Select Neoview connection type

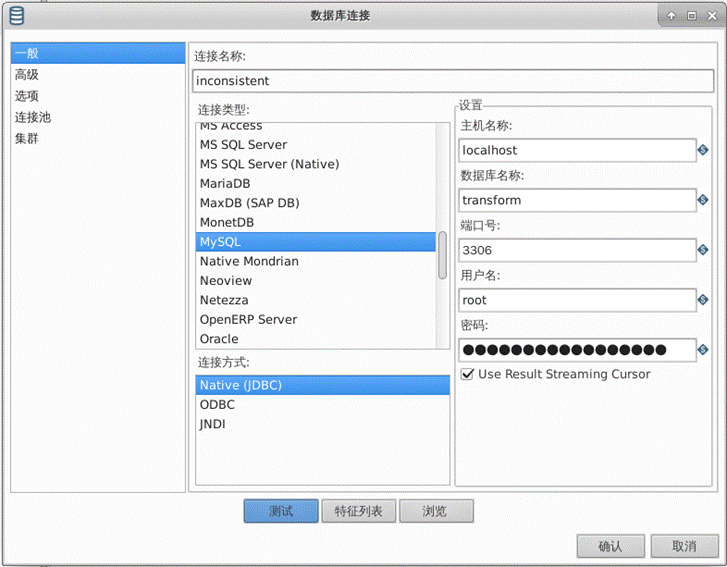(x=316, y=281)
